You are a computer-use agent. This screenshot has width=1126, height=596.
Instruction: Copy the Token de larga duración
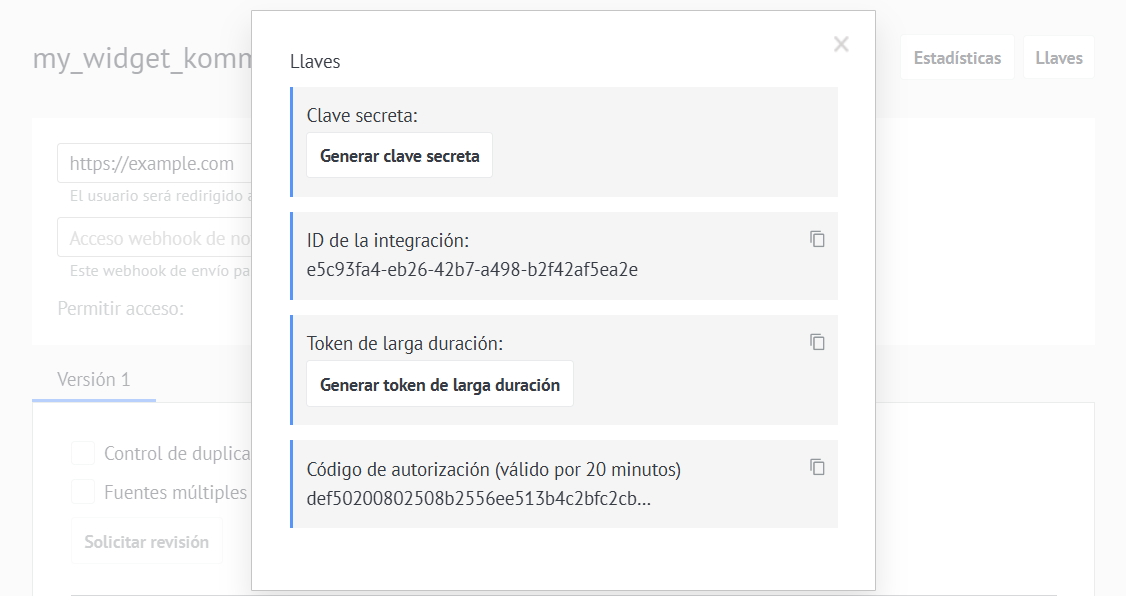pyautogui.click(x=817, y=342)
